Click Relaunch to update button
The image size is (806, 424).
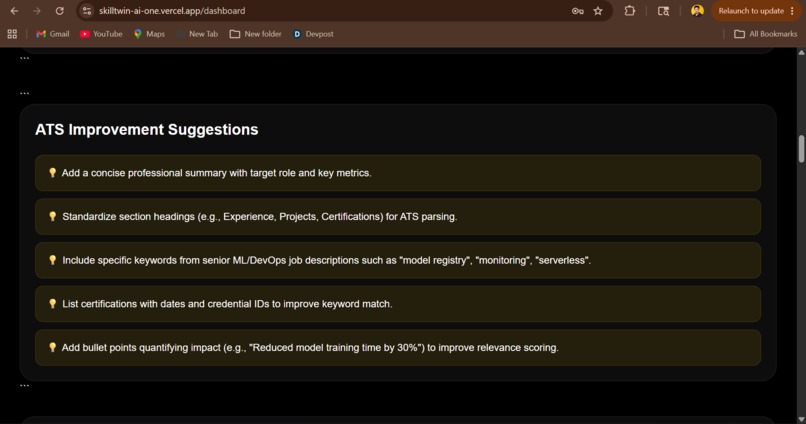click(750, 11)
